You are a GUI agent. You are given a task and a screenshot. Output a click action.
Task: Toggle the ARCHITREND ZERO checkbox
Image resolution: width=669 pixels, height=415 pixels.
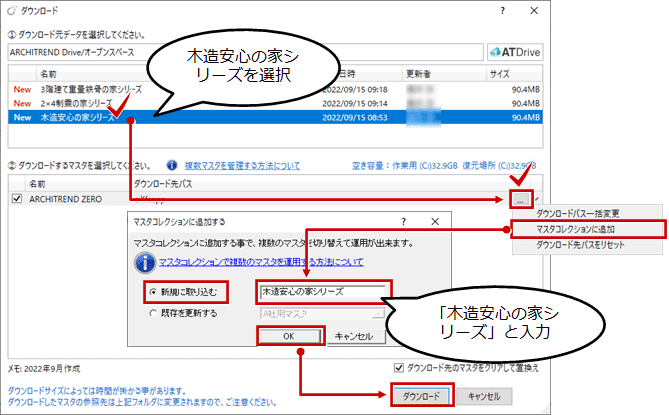17,199
